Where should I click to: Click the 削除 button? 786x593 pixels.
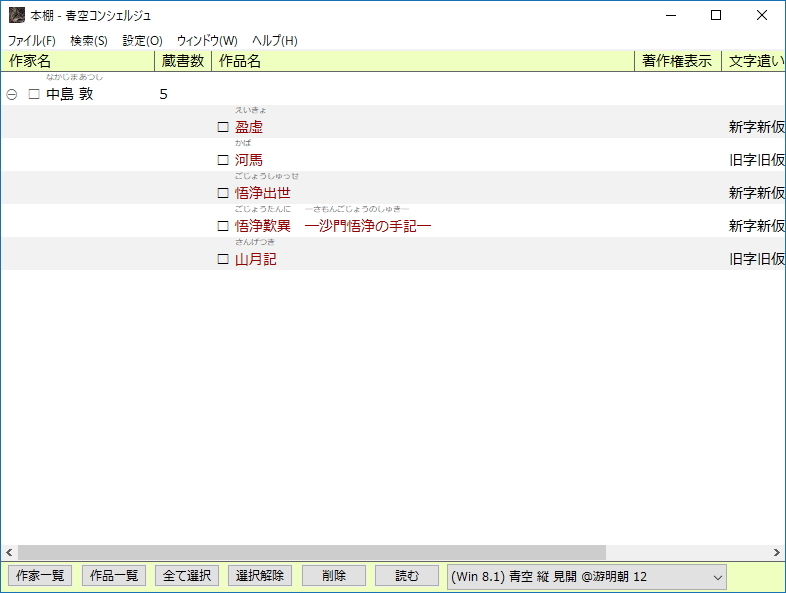point(334,575)
